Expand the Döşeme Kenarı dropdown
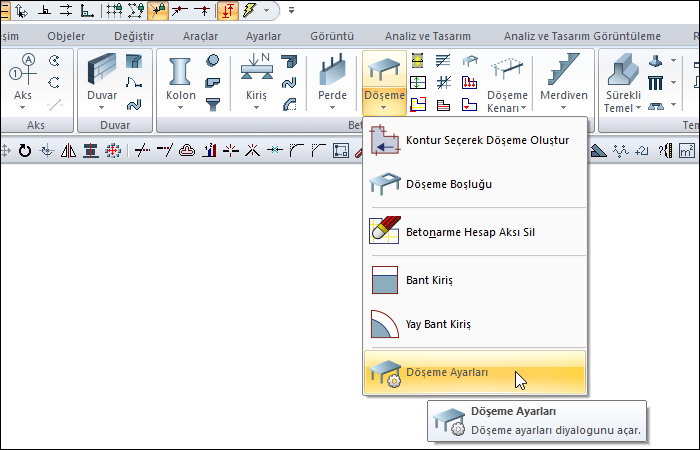The image size is (700, 450). [x=523, y=108]
